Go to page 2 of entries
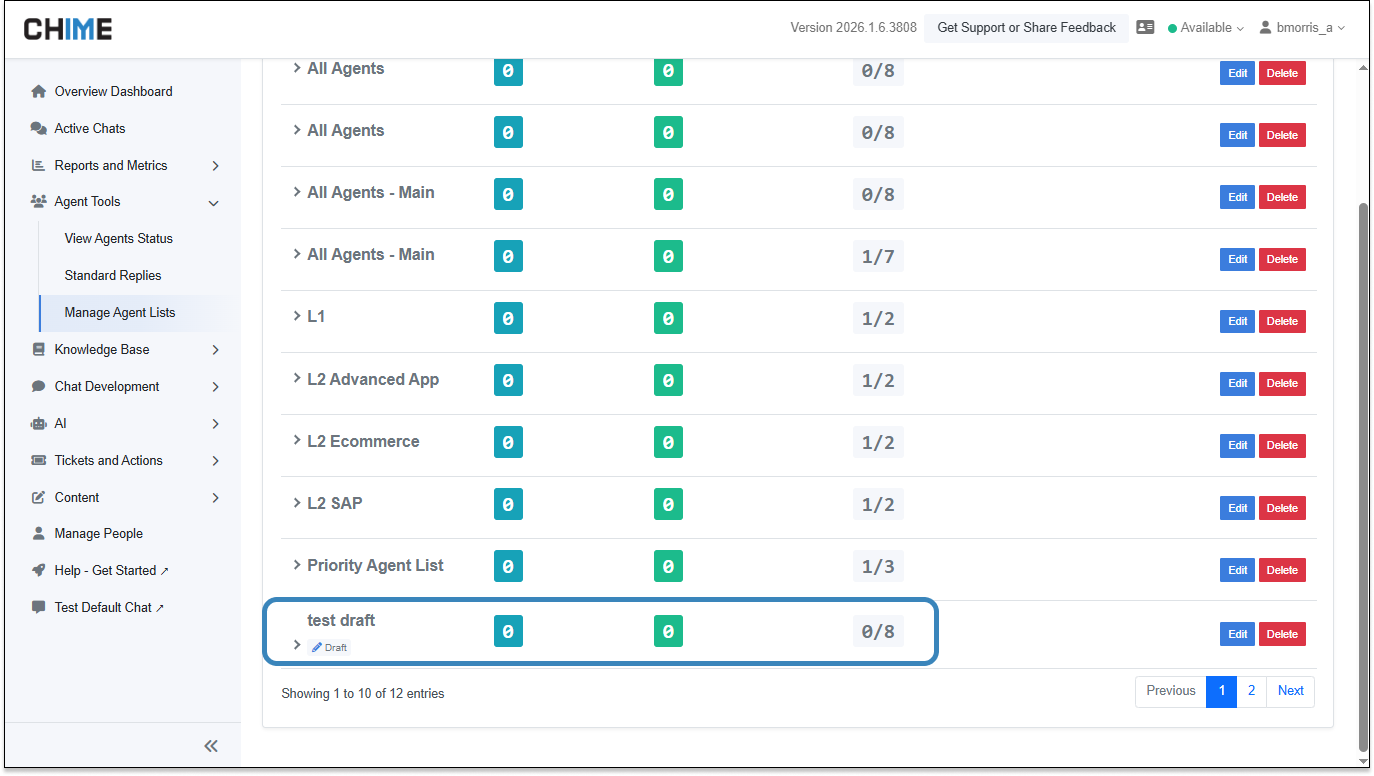1374x776 pixels. point(1251,691)
